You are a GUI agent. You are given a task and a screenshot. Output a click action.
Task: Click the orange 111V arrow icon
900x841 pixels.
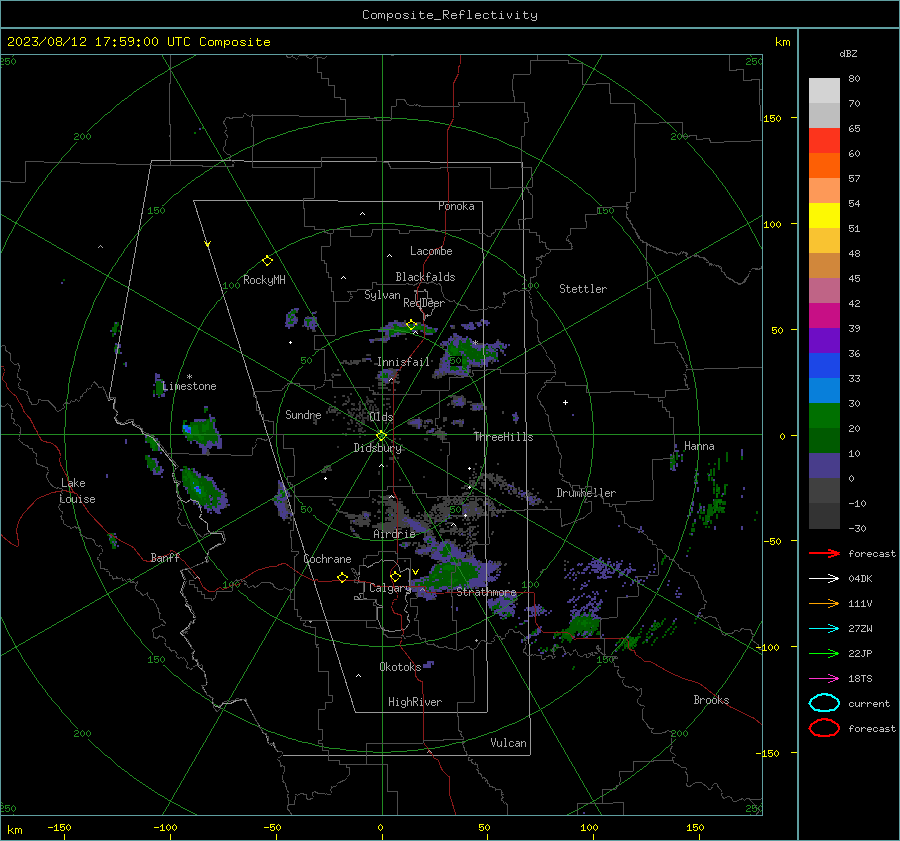point(824,603)
